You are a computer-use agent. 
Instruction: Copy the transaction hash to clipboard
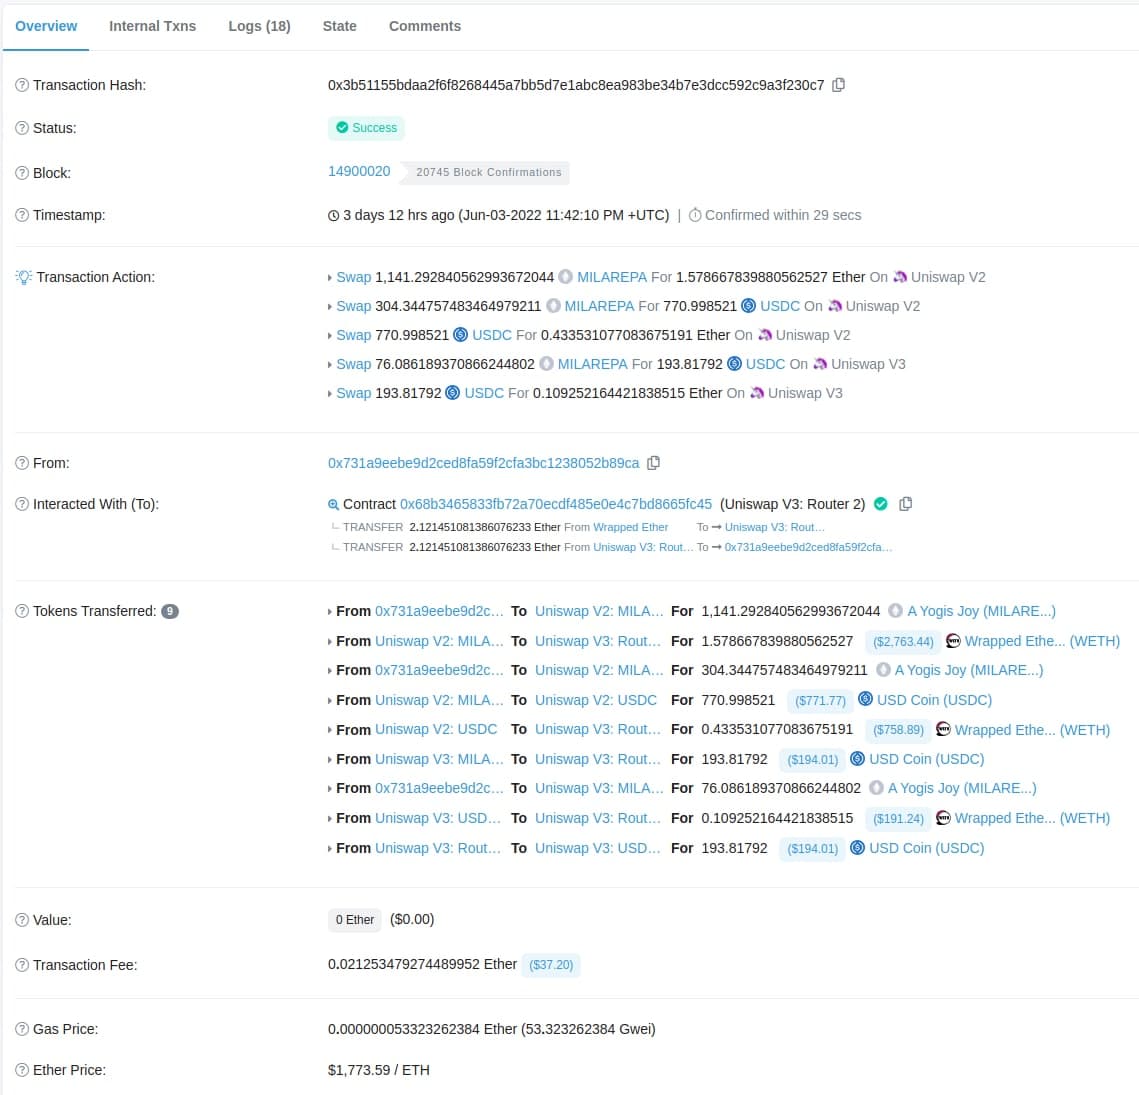[838, 85]
